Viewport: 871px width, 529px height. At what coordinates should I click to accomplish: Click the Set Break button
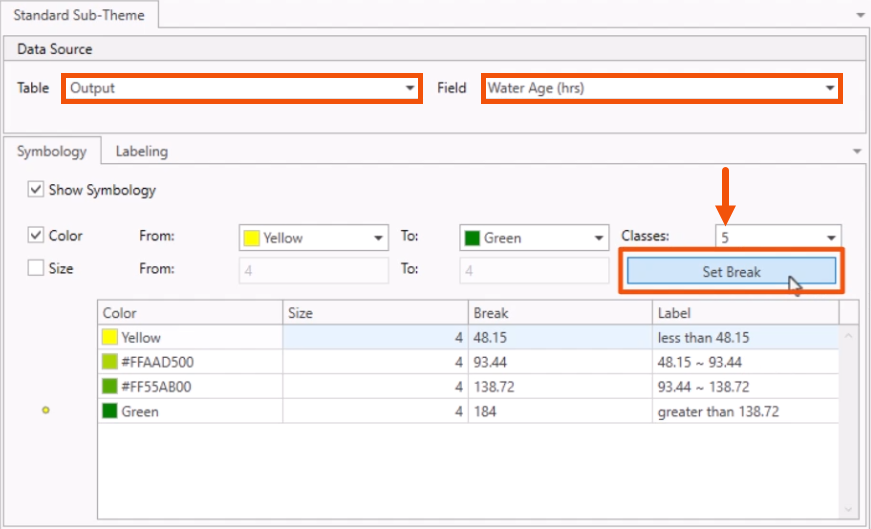tap(731, 272)
